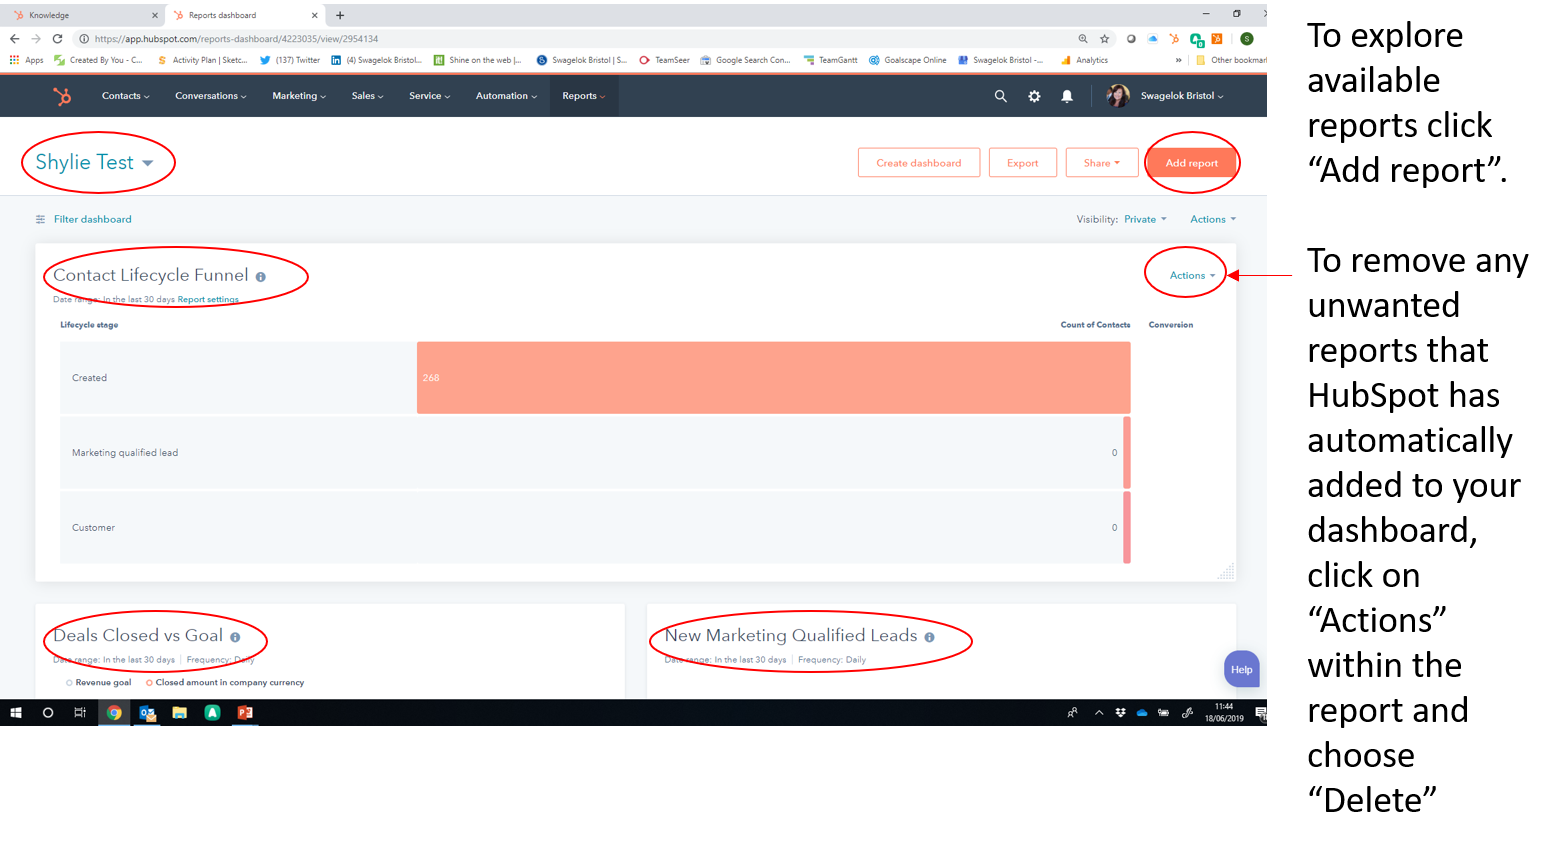Open the taskbar clock and date
Image resolution: width=1556 pixels, height=845 pixels.
(1224, 712)
